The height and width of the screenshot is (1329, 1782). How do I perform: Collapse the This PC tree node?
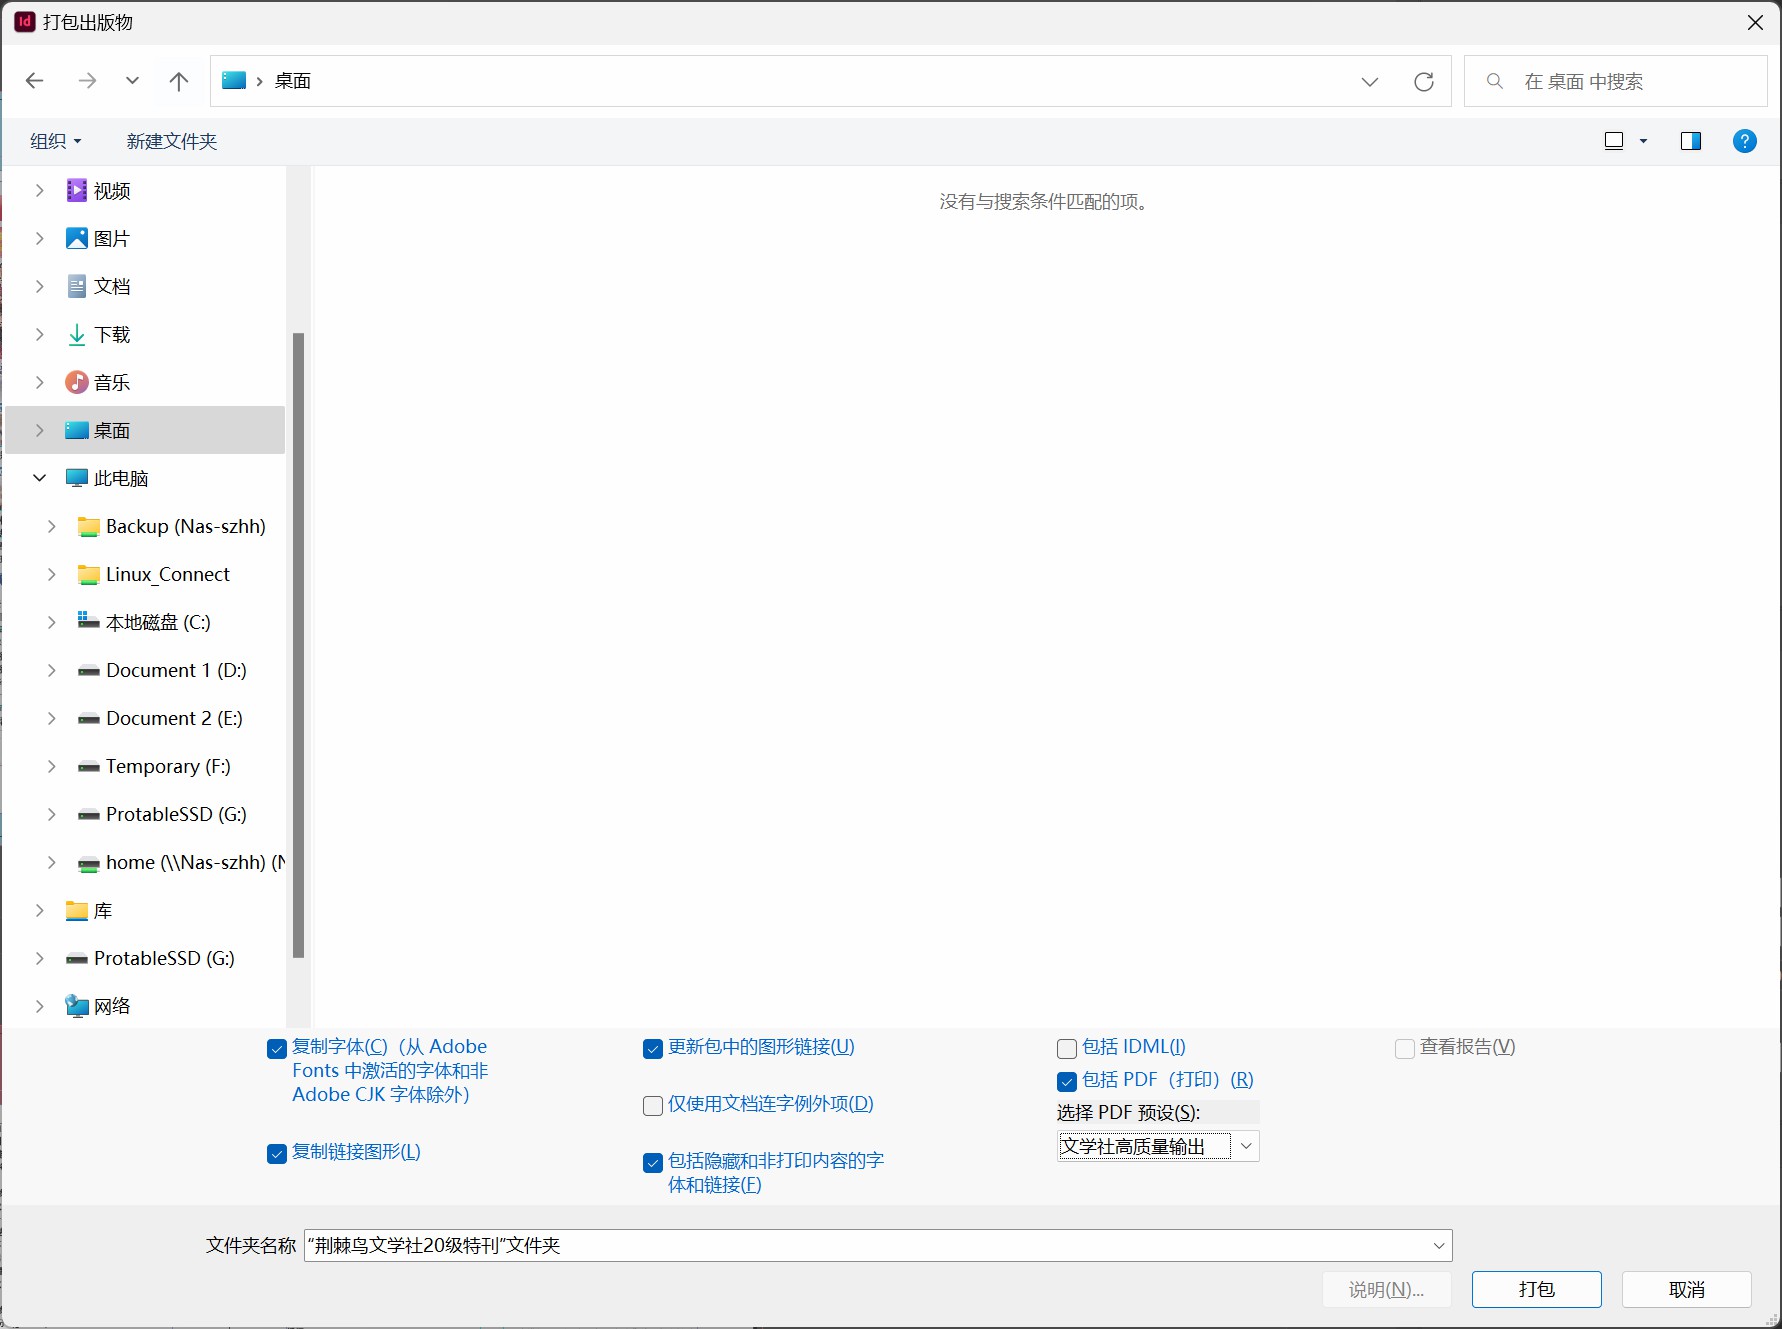(40, 478)
